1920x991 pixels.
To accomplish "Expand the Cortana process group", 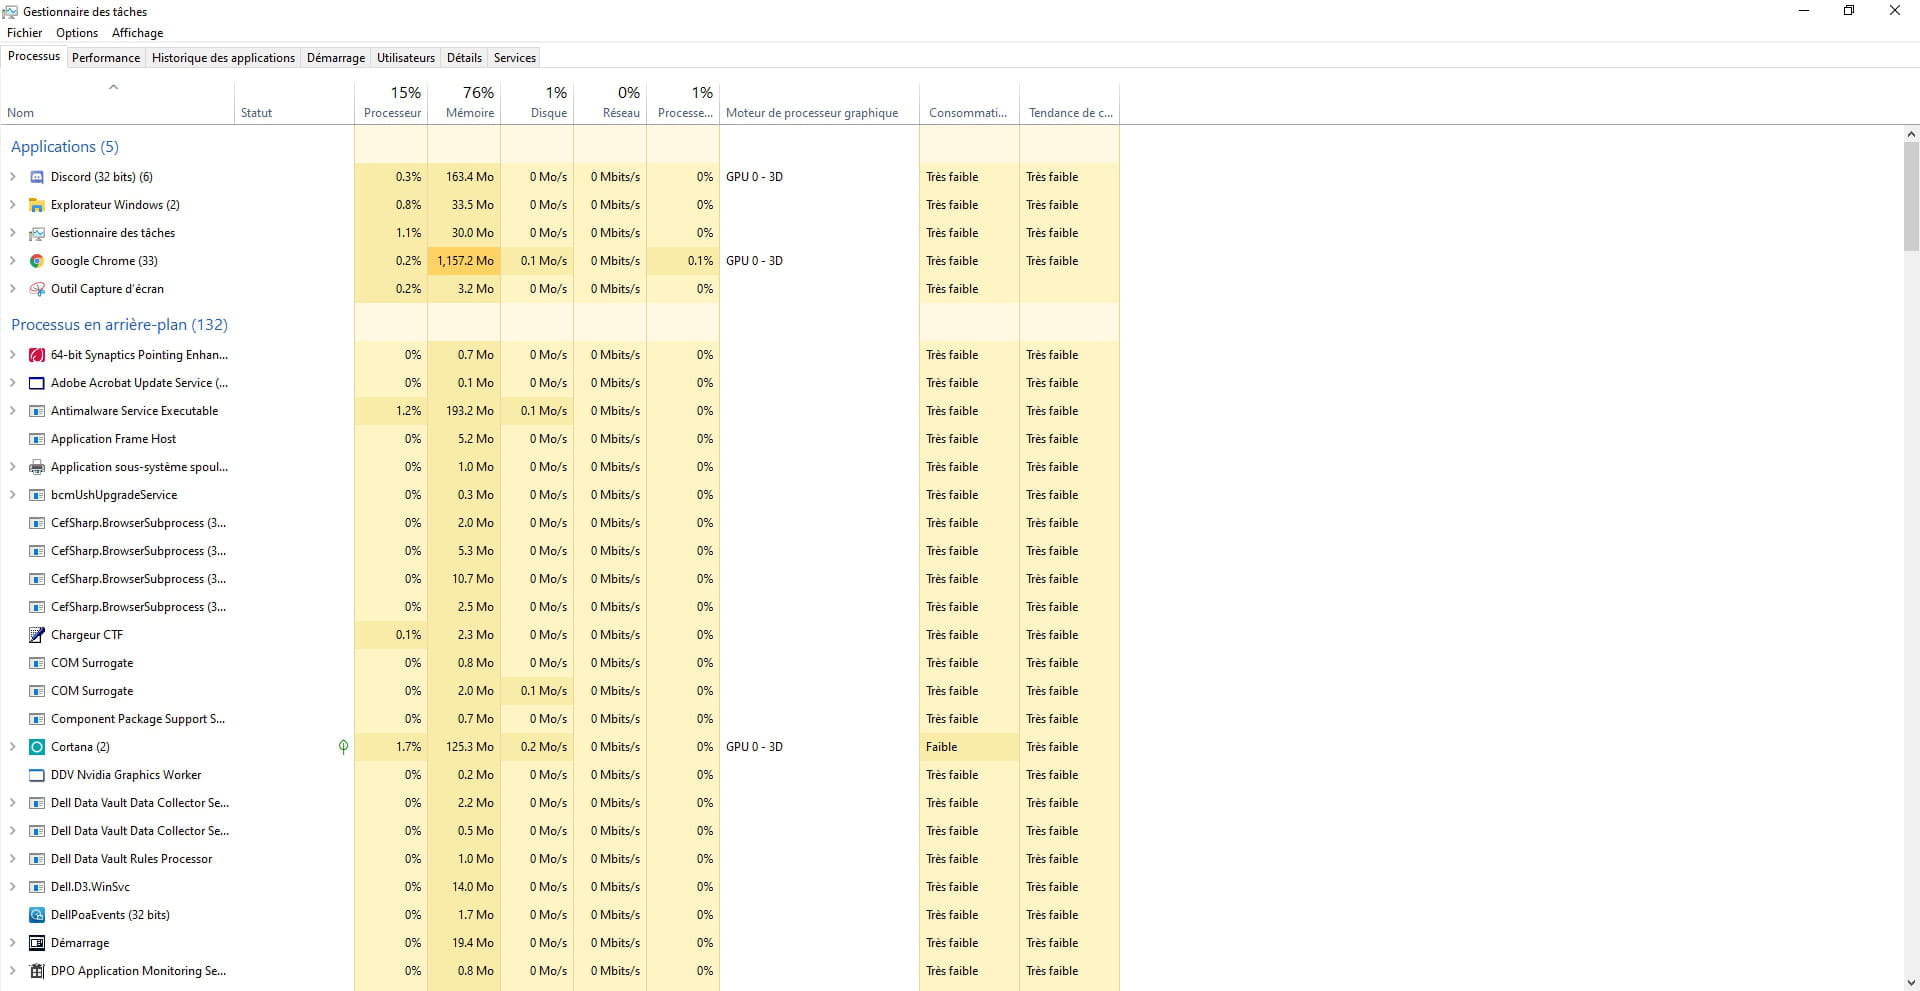I will point(13,747).
